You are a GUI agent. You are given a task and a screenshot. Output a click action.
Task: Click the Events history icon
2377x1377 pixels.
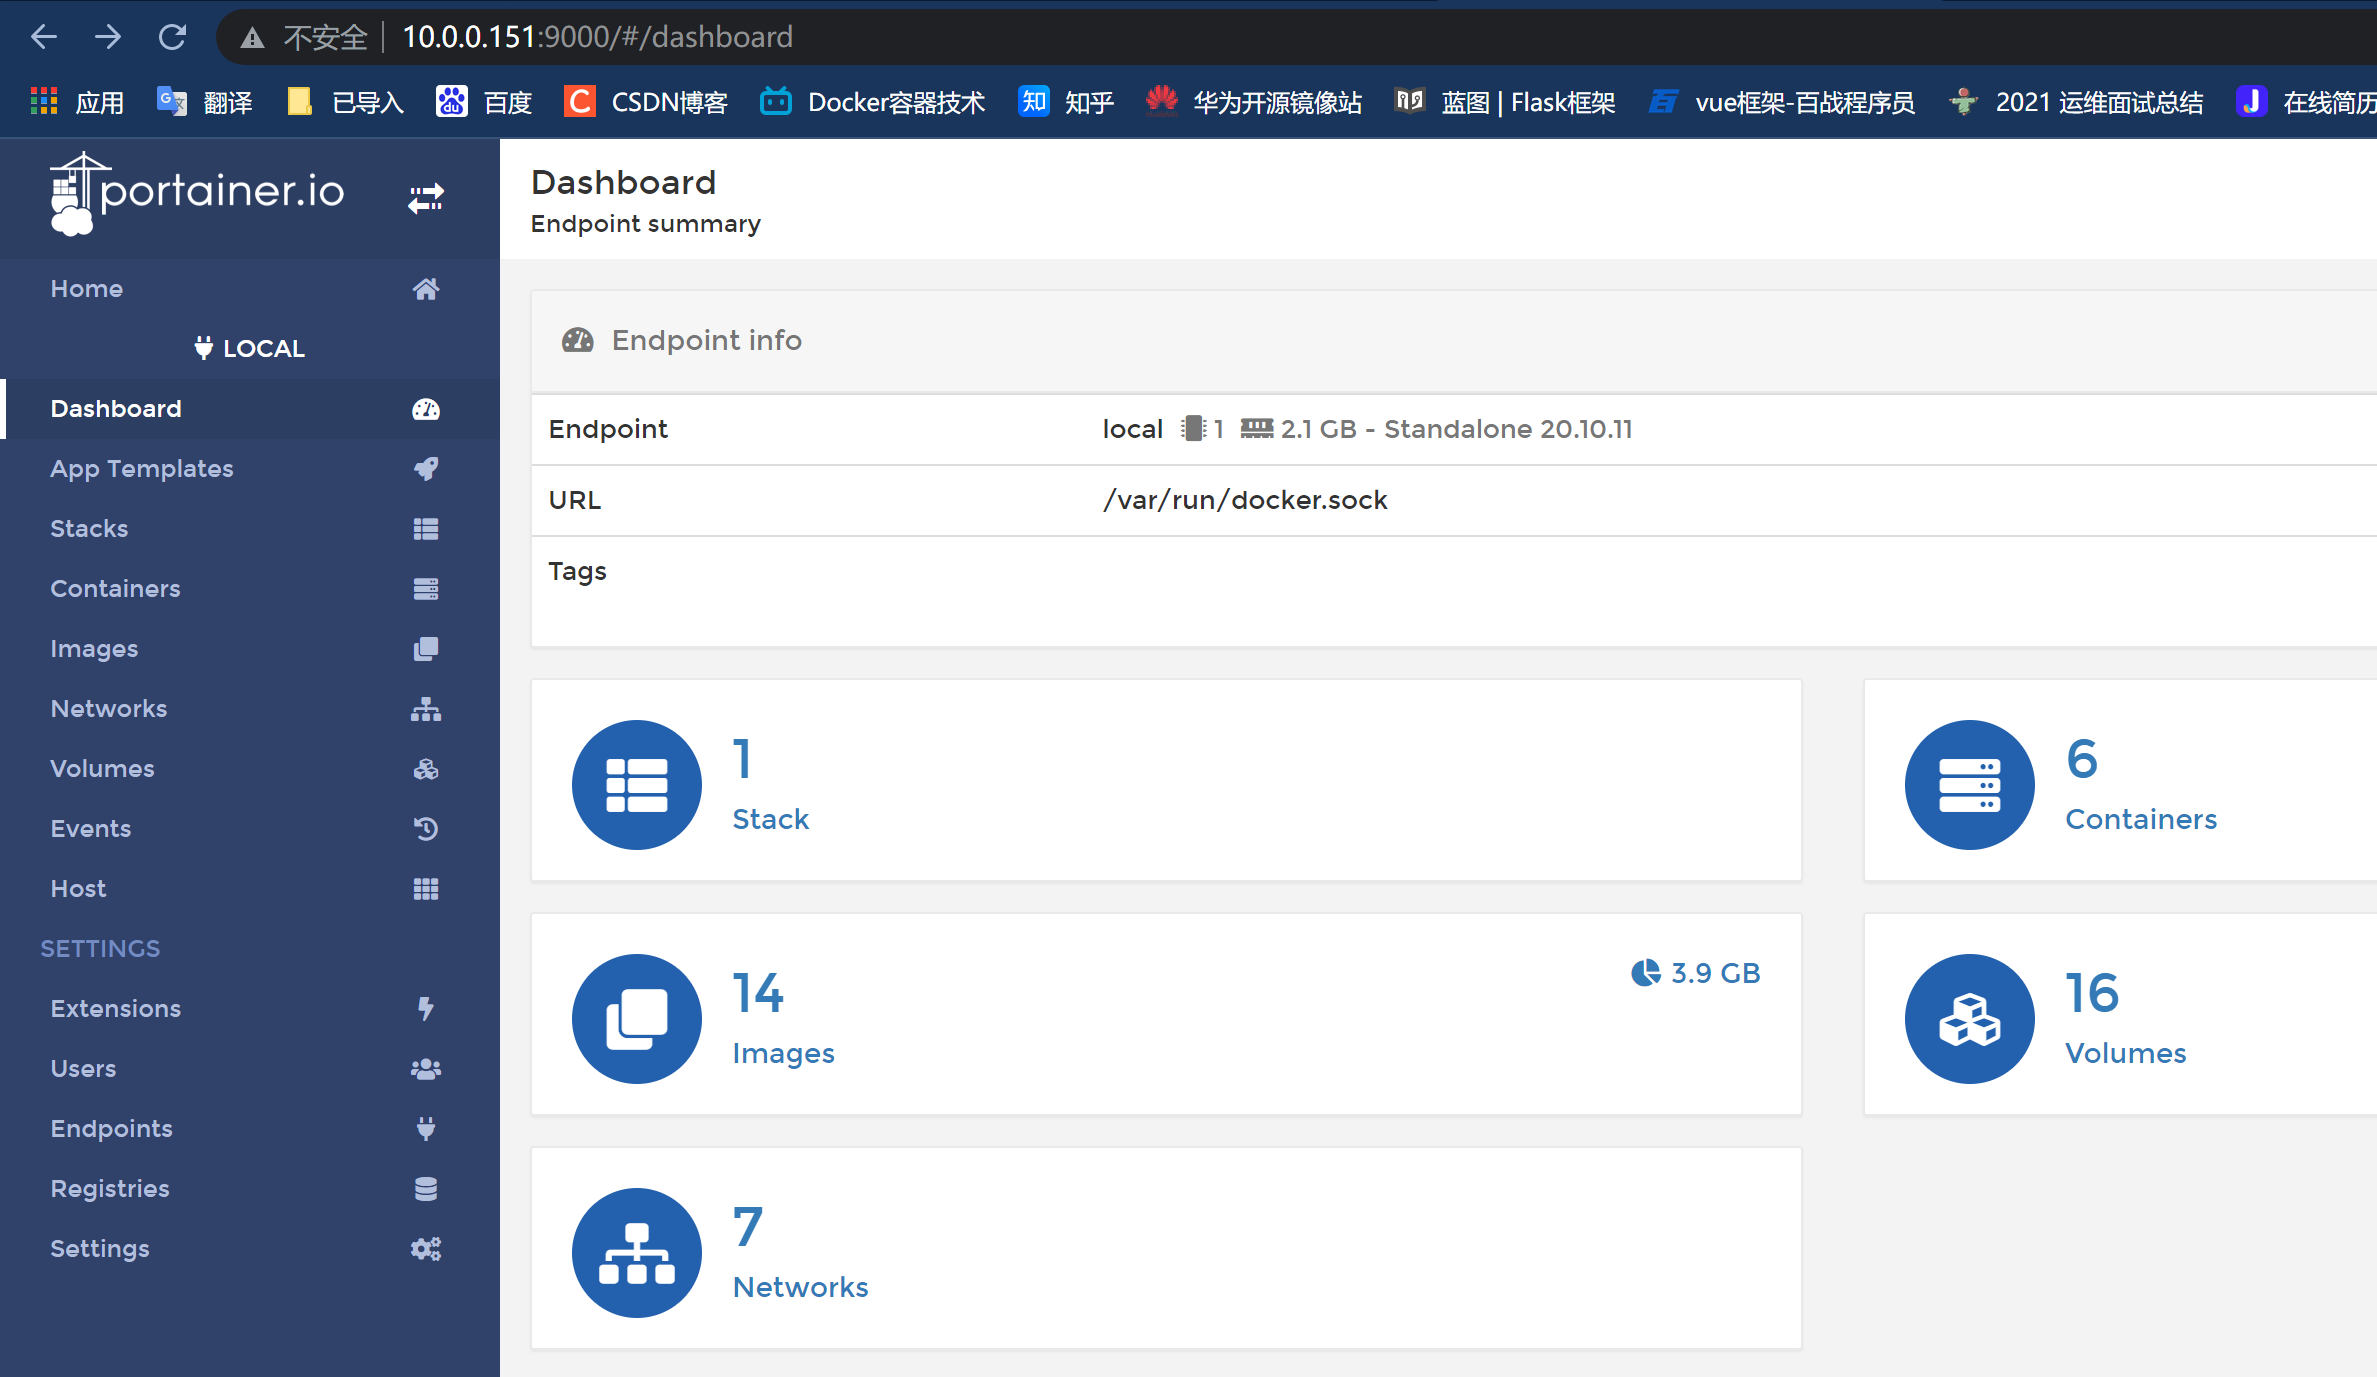pos(425,829)
